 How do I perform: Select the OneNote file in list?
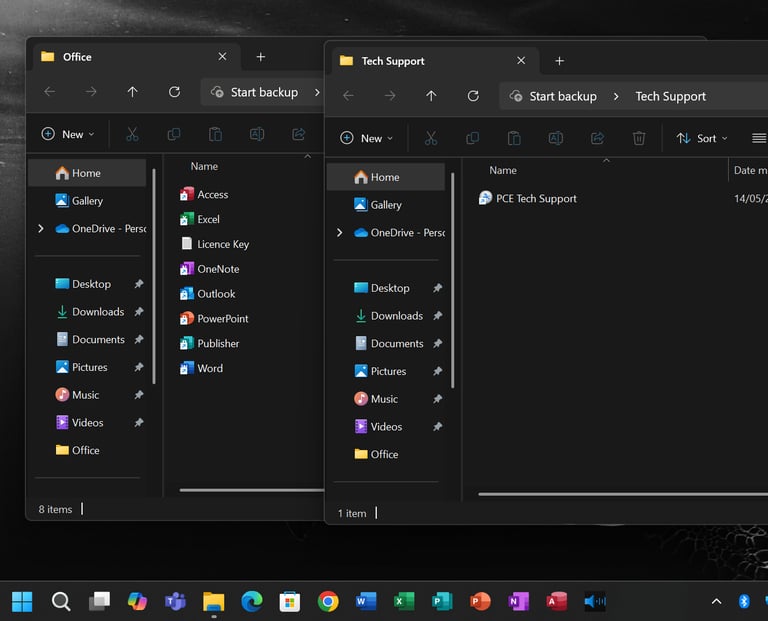pyautogui.click(x=217, y=269)
